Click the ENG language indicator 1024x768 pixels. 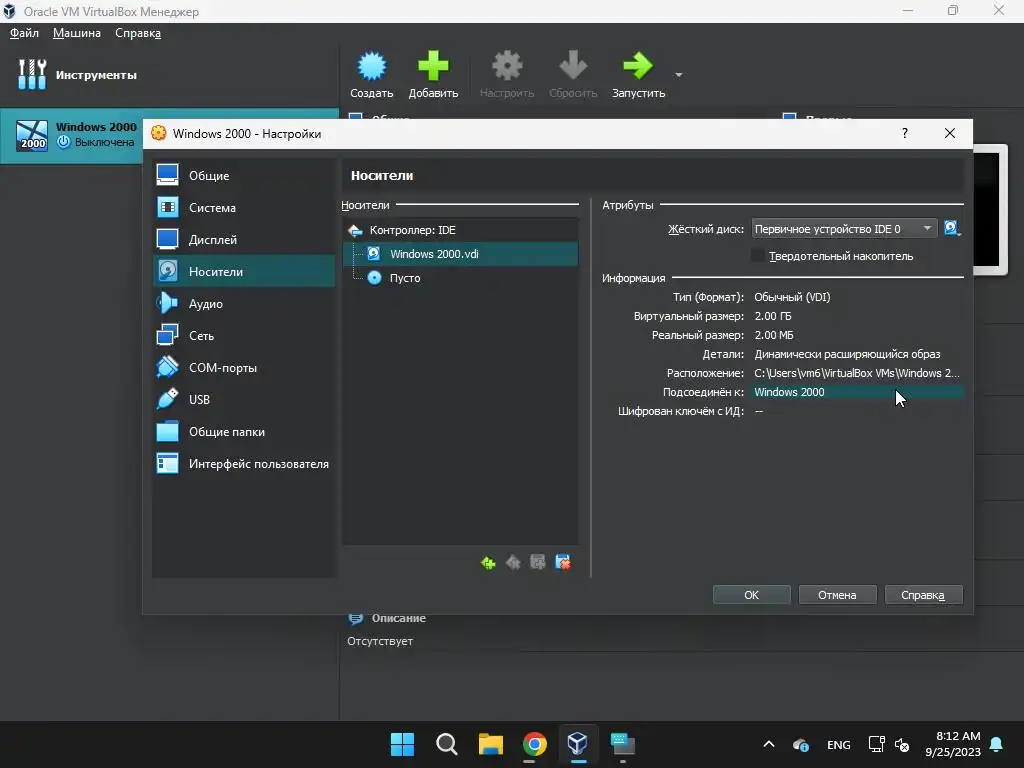(x=839, y=744)
